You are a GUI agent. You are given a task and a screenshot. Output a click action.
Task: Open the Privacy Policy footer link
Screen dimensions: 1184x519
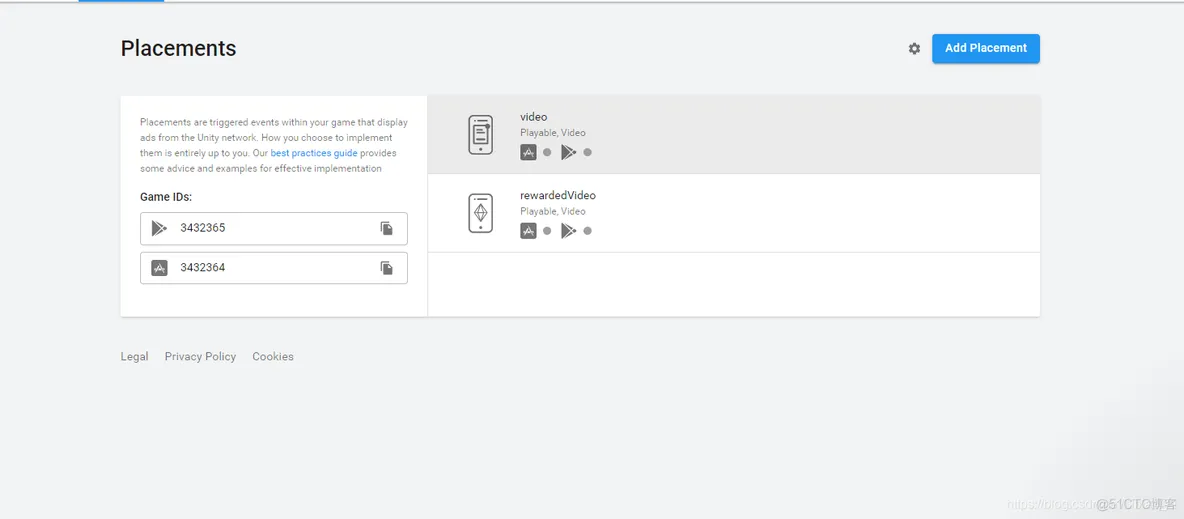[200, 357]
